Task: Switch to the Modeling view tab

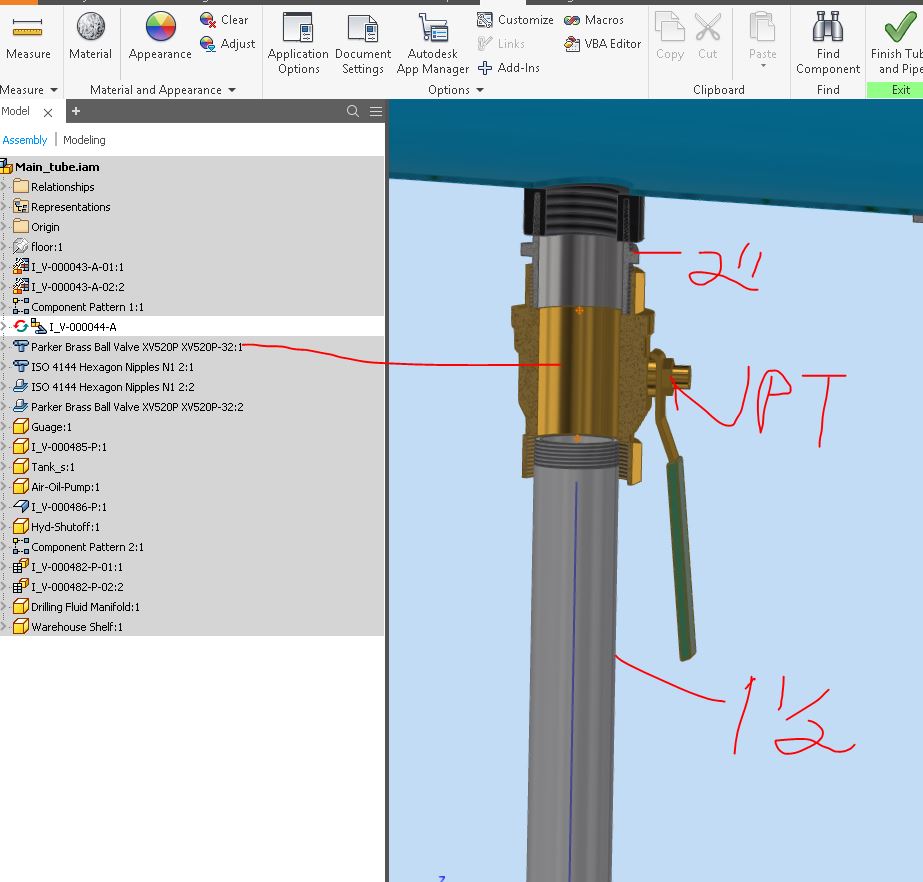Action: pos(84,140)
